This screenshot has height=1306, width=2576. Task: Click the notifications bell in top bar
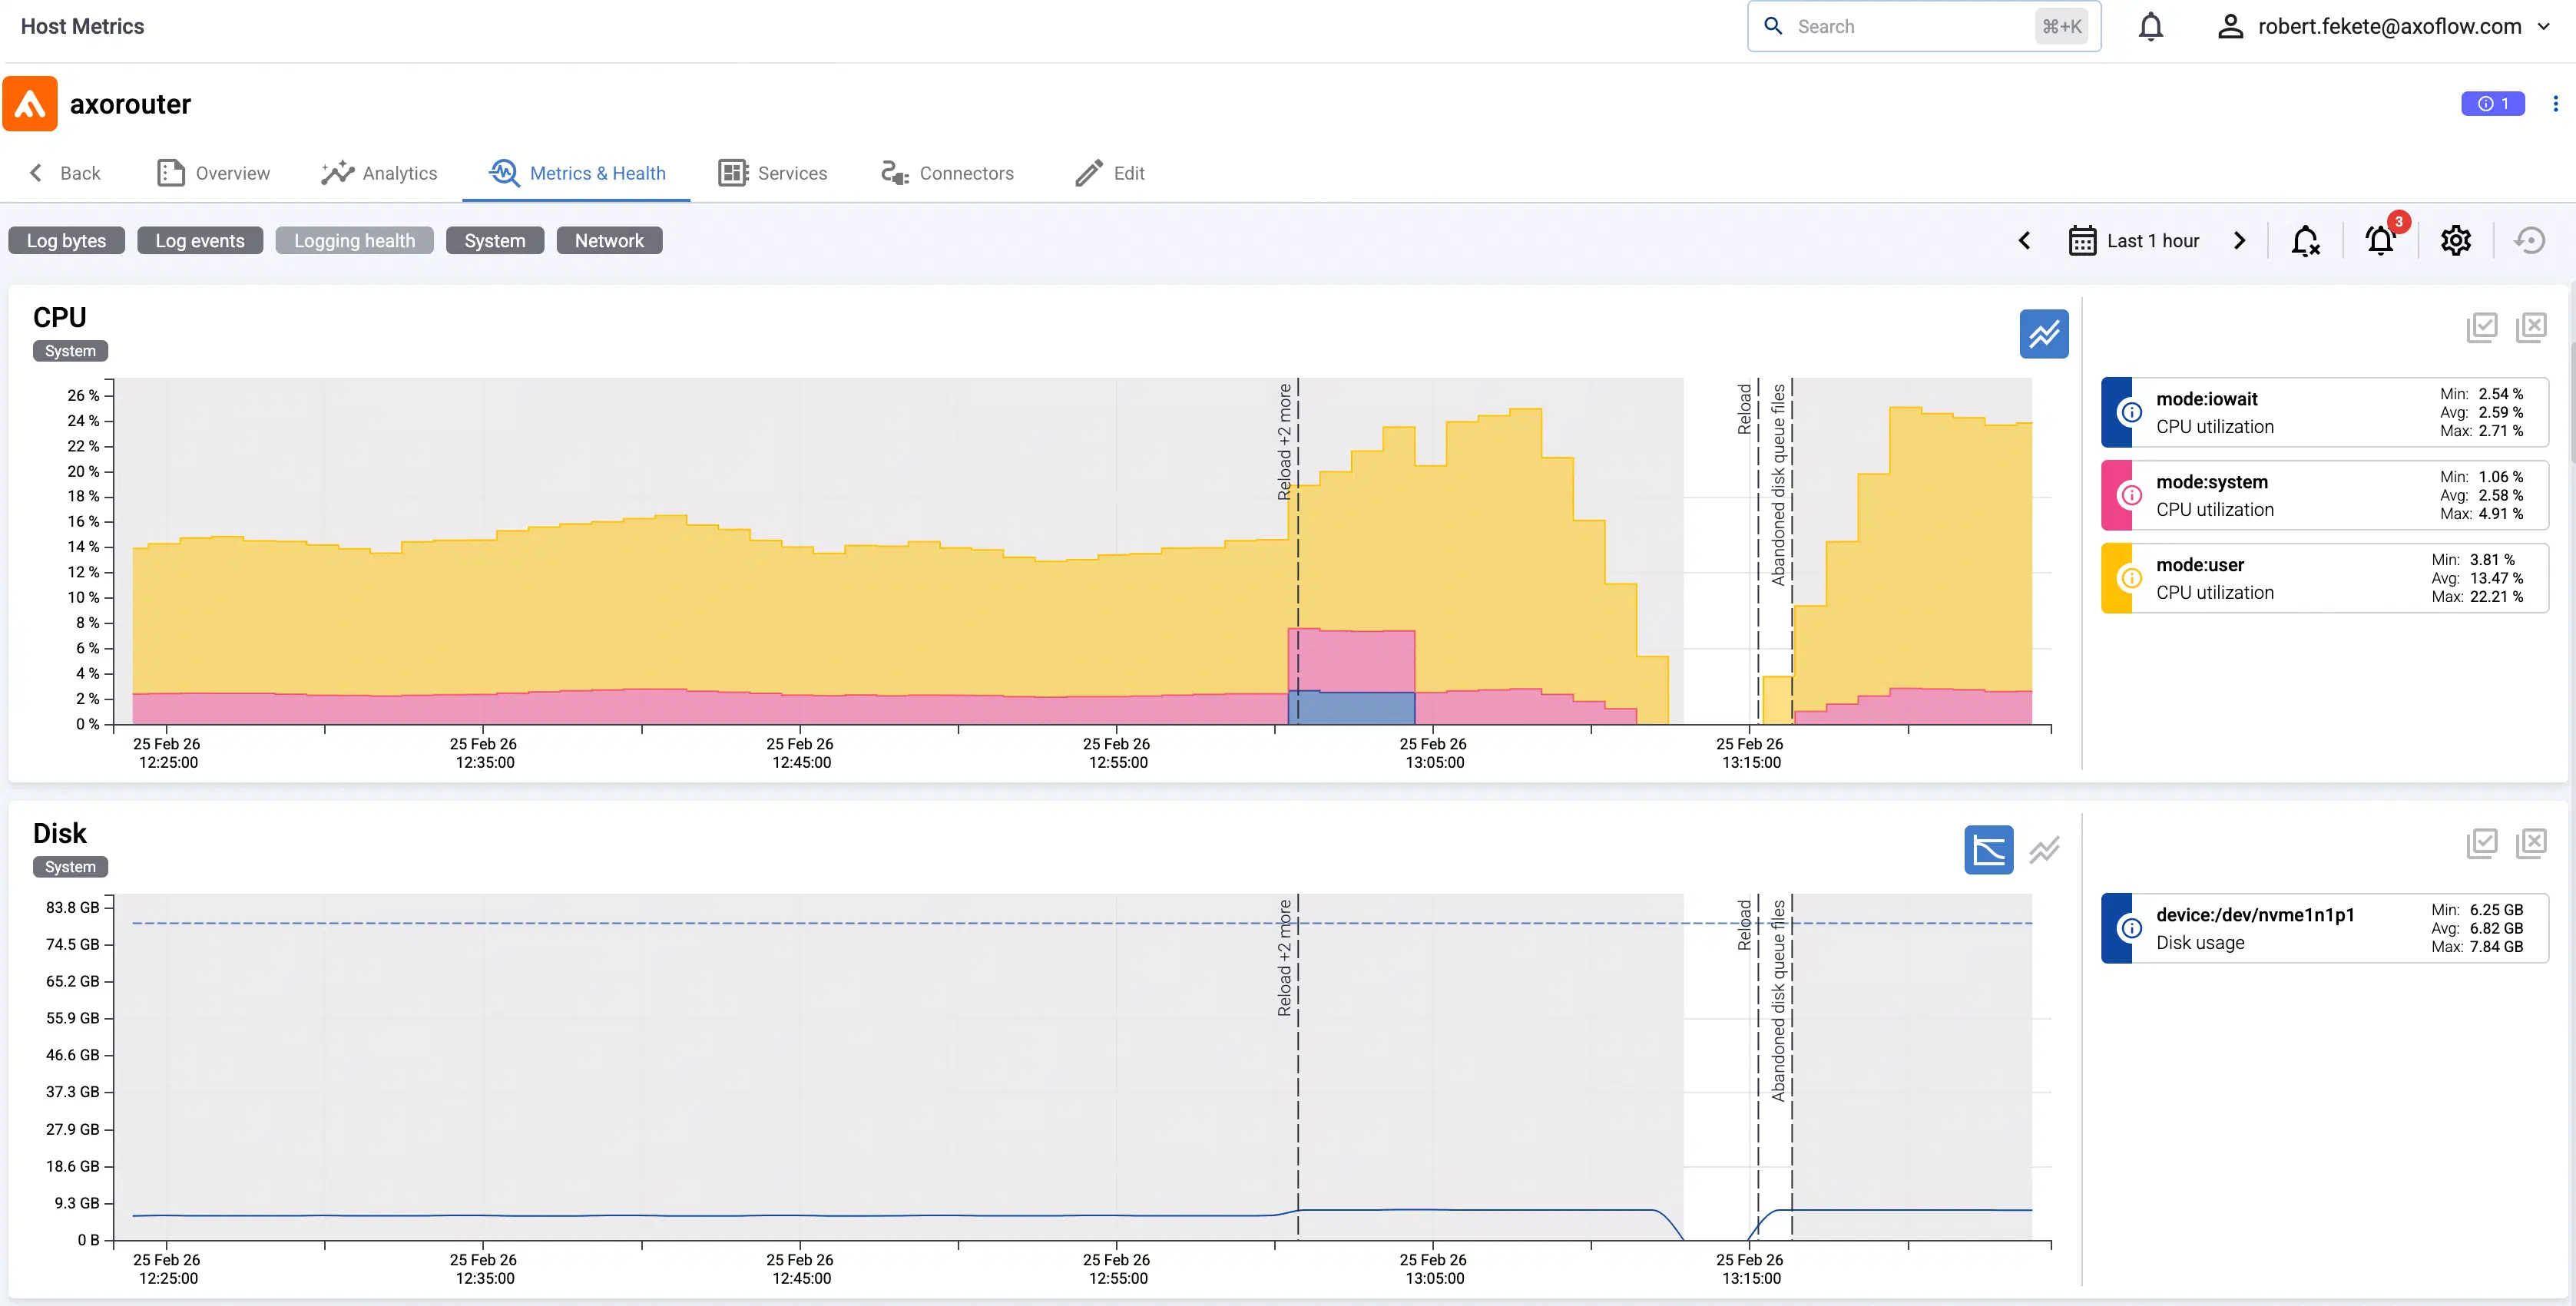click(2151, 27)
